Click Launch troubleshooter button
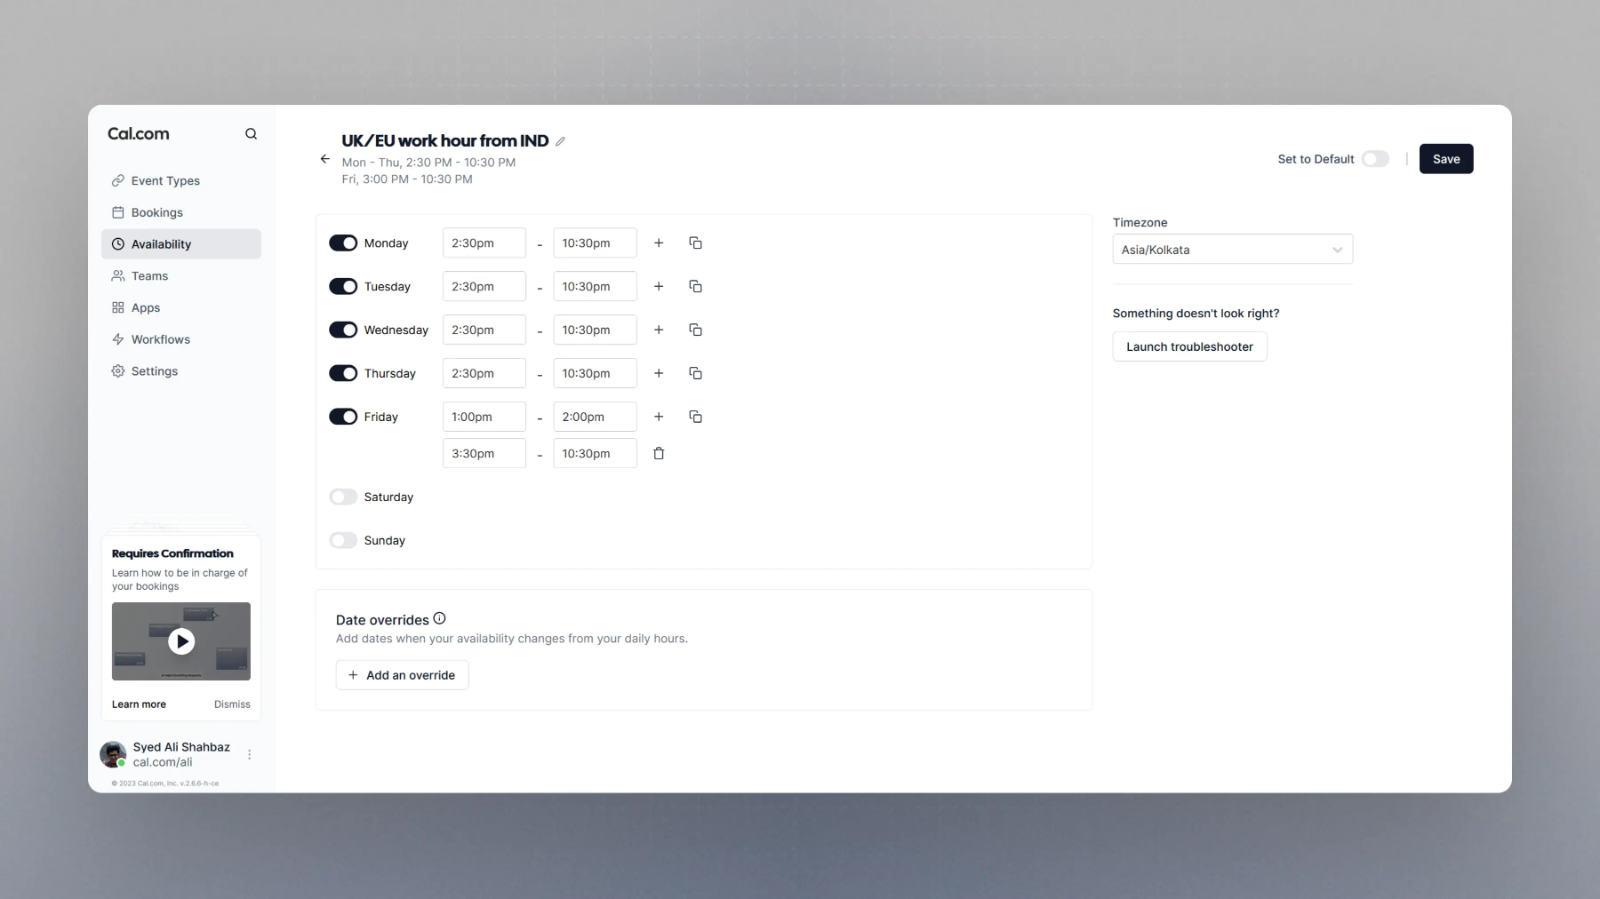Viewport: 1600px width, 899px height. (x=1190, y=347)
